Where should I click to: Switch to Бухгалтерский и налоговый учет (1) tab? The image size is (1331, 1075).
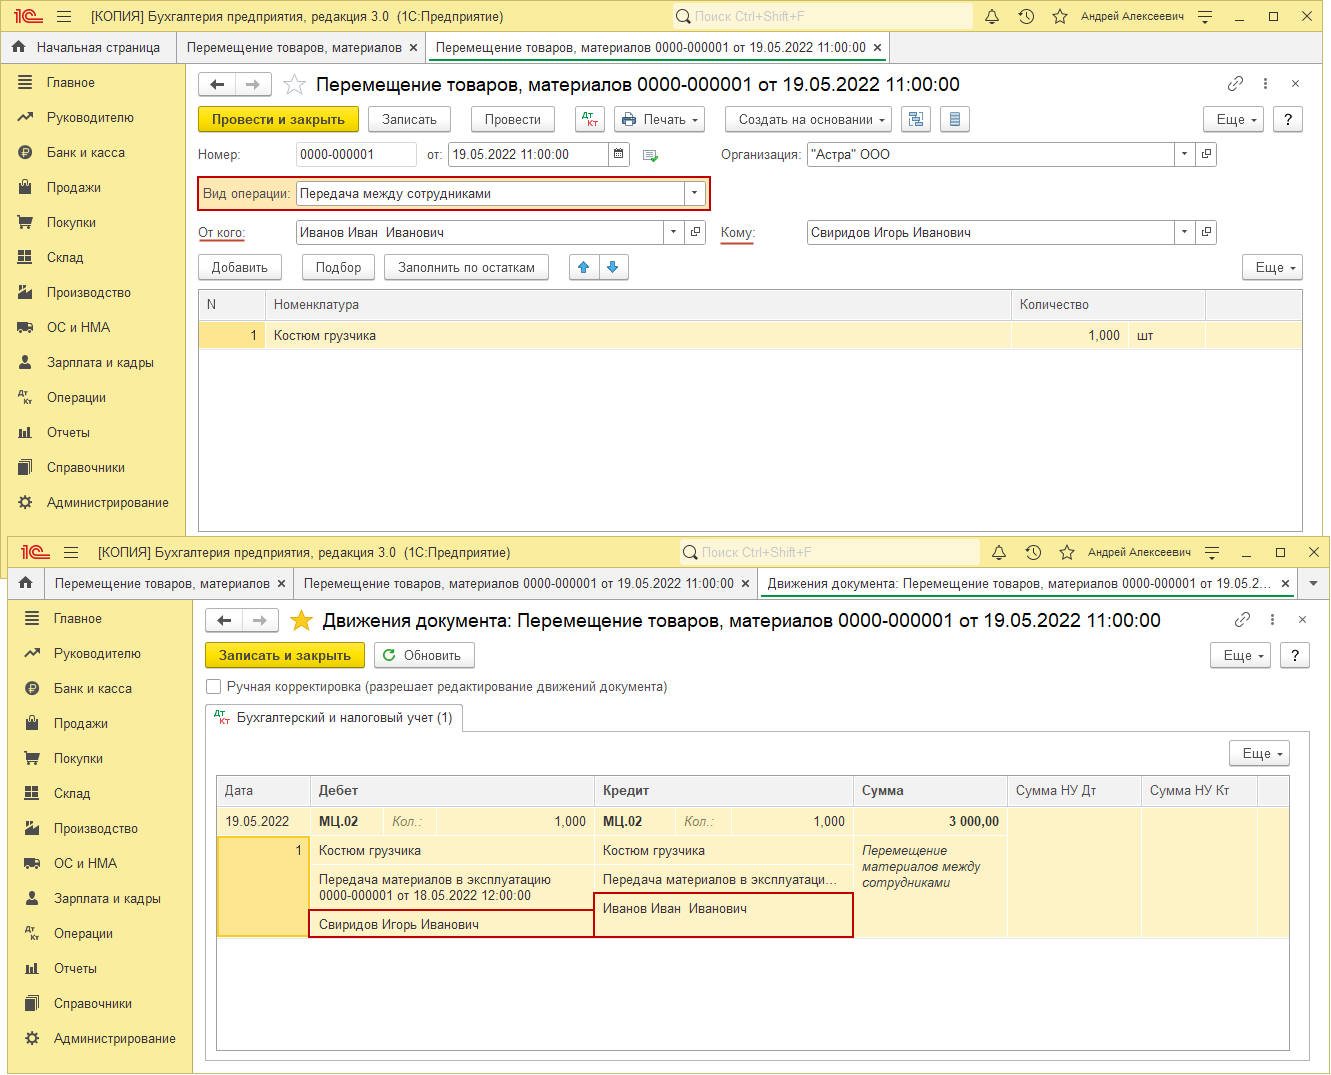(x=334, y=718)
